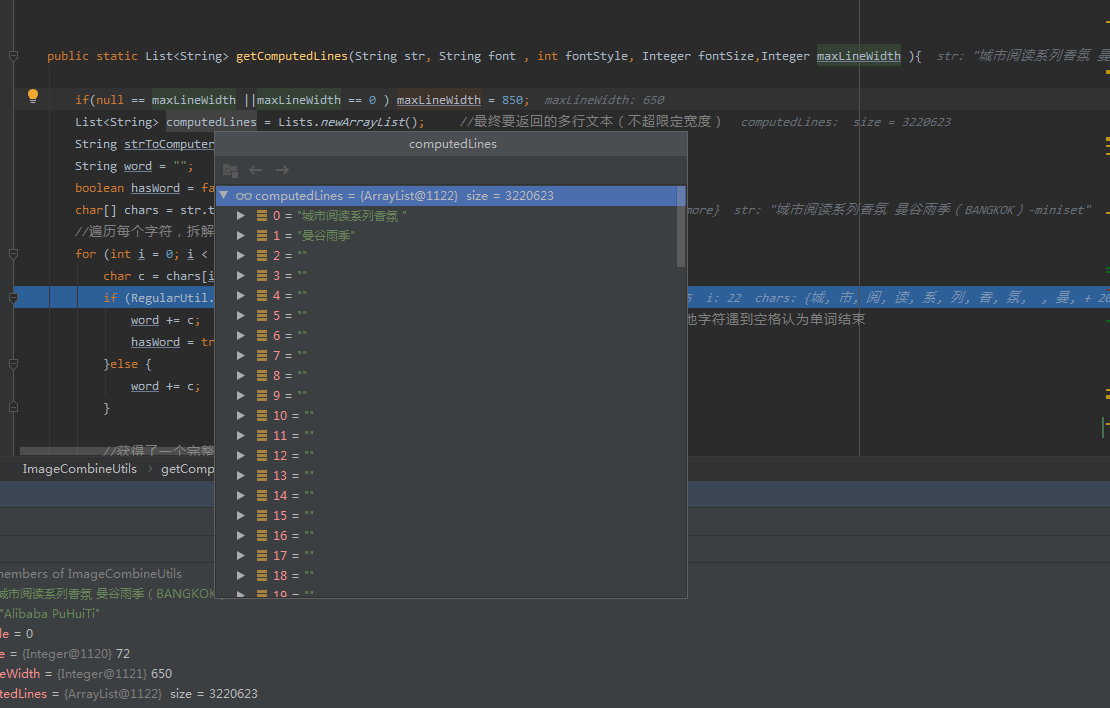Select the ImageCombineUtils breadcrumb
The height and width of the screenshot is (708, 1110).
coord(79,468)
